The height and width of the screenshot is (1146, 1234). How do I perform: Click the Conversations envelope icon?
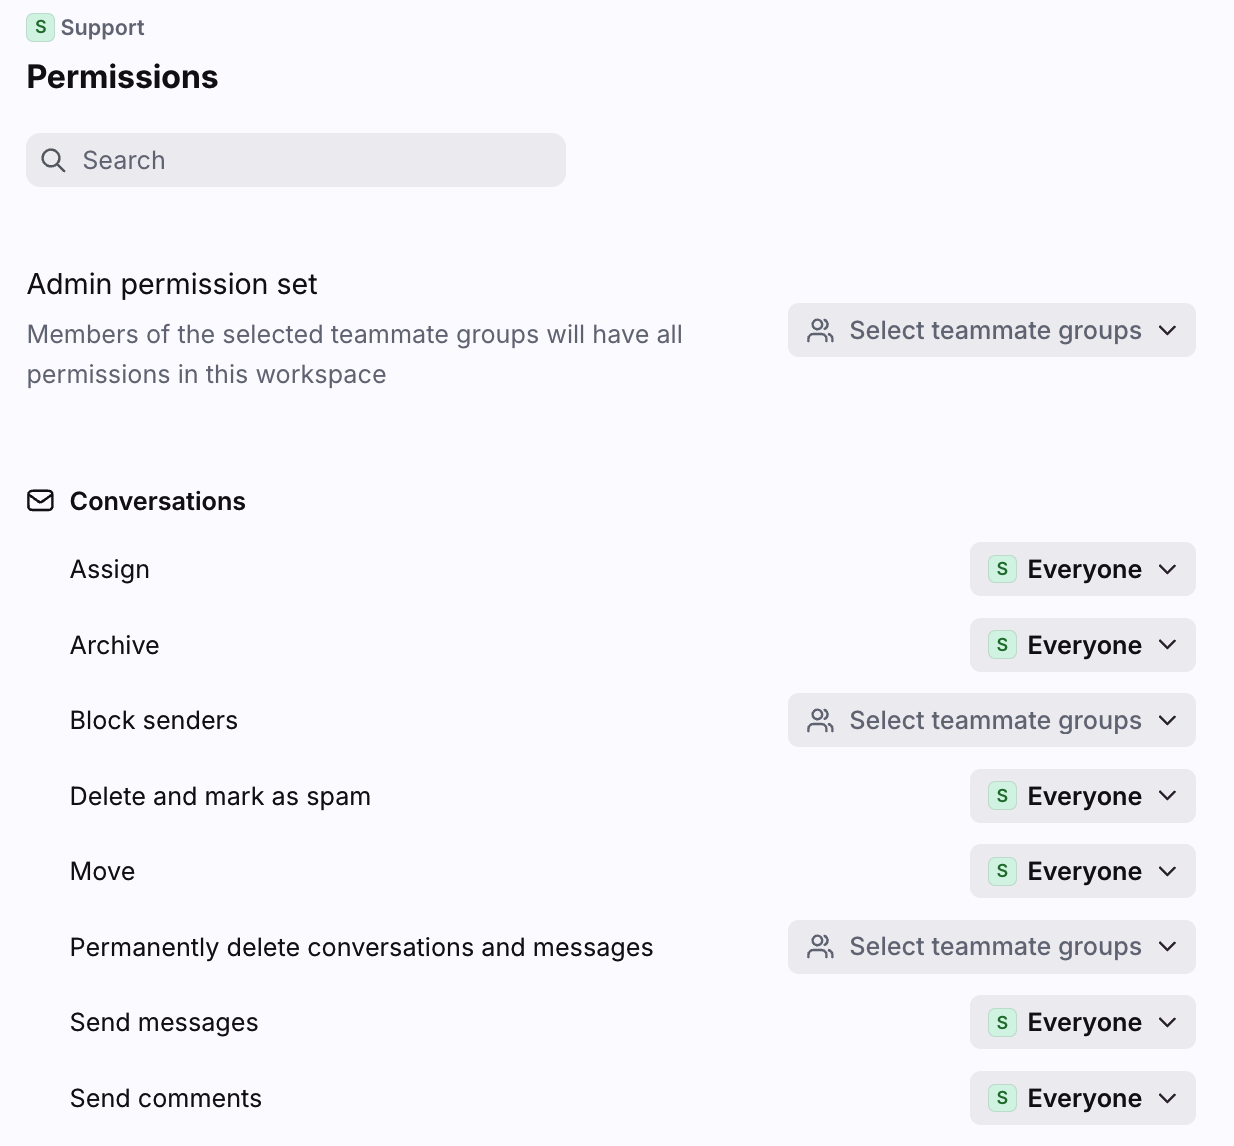click(40, 501)
